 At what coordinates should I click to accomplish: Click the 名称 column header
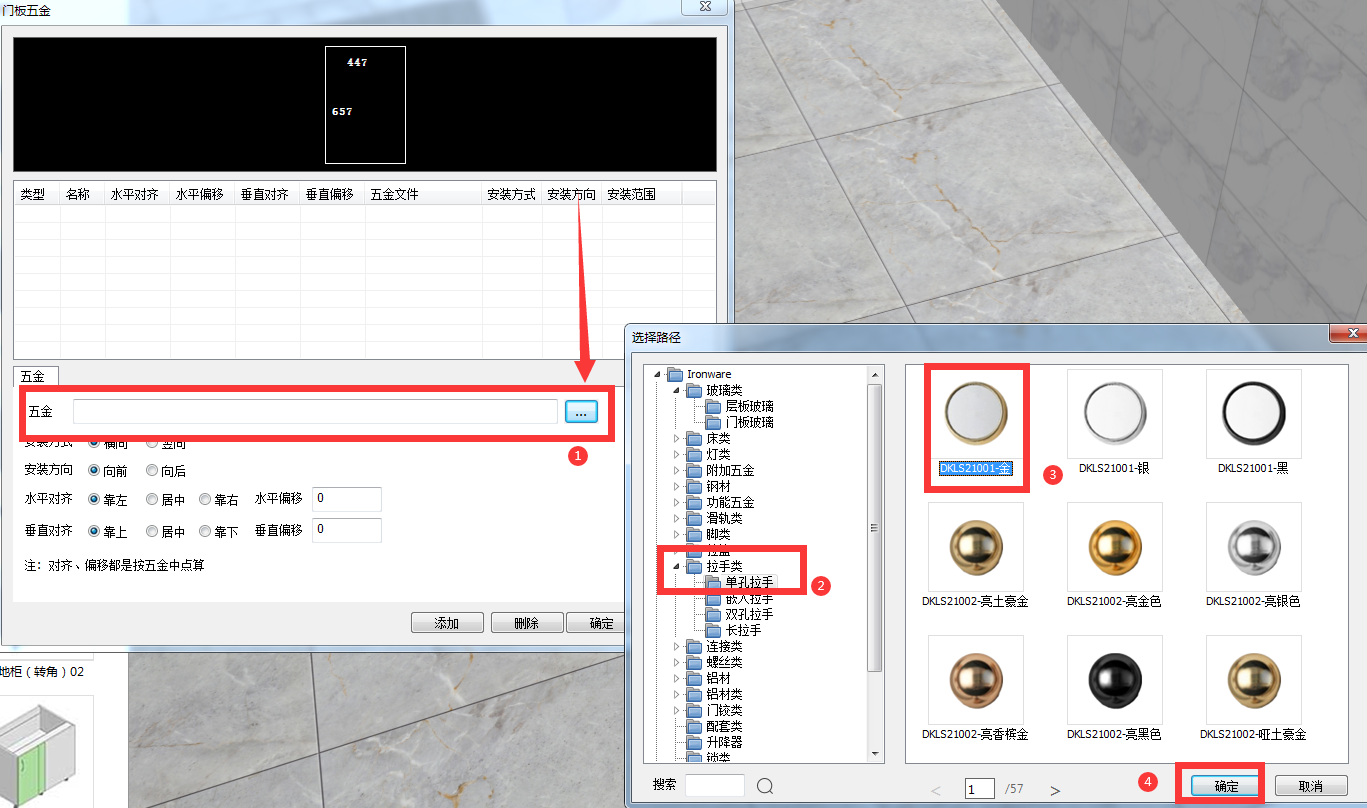(x=82, y=194)
